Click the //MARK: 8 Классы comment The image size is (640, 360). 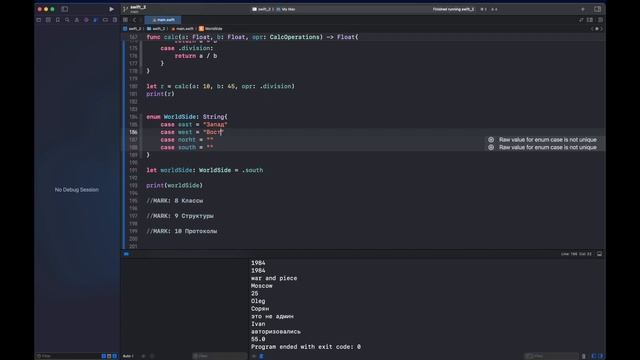[x=175, y=201]
